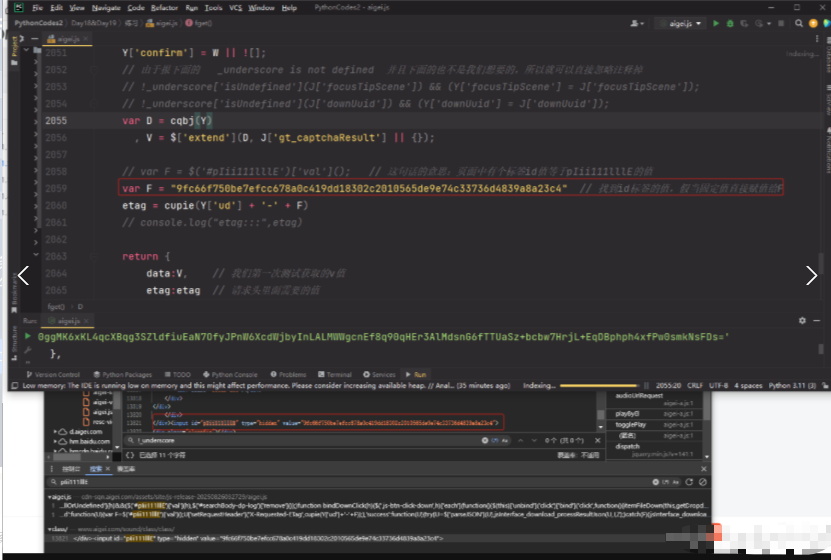Click the Python 3.11 interpreter indicator

click(x=792, y=386)
